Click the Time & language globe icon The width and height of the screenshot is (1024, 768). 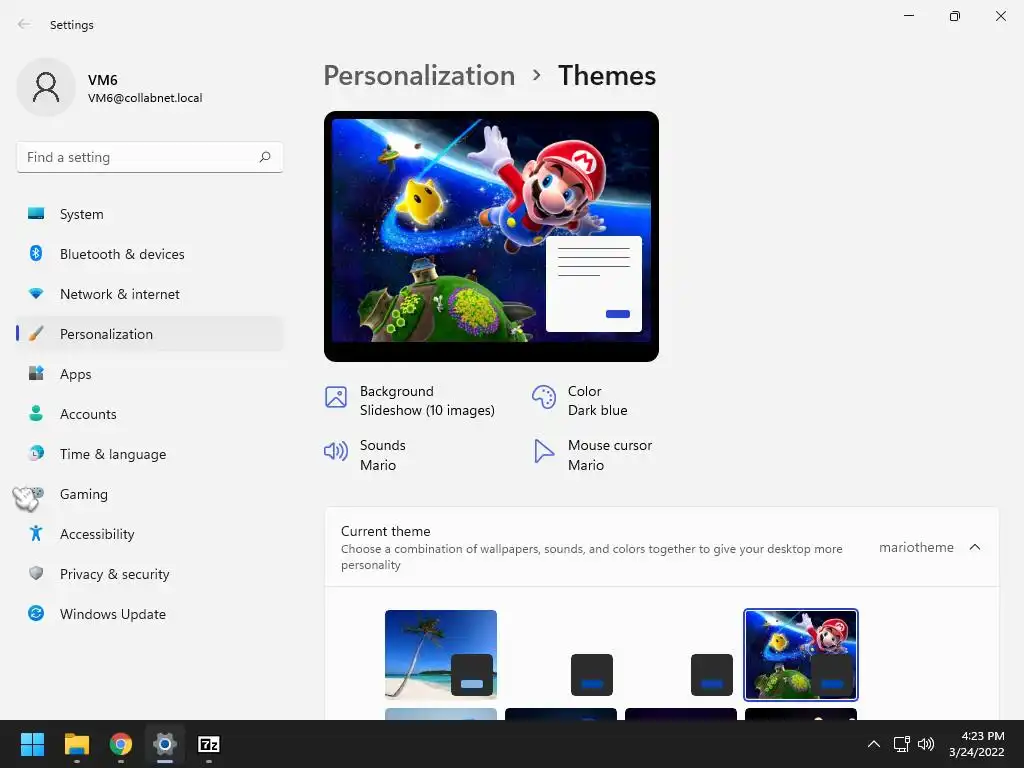tap(36, 453)
